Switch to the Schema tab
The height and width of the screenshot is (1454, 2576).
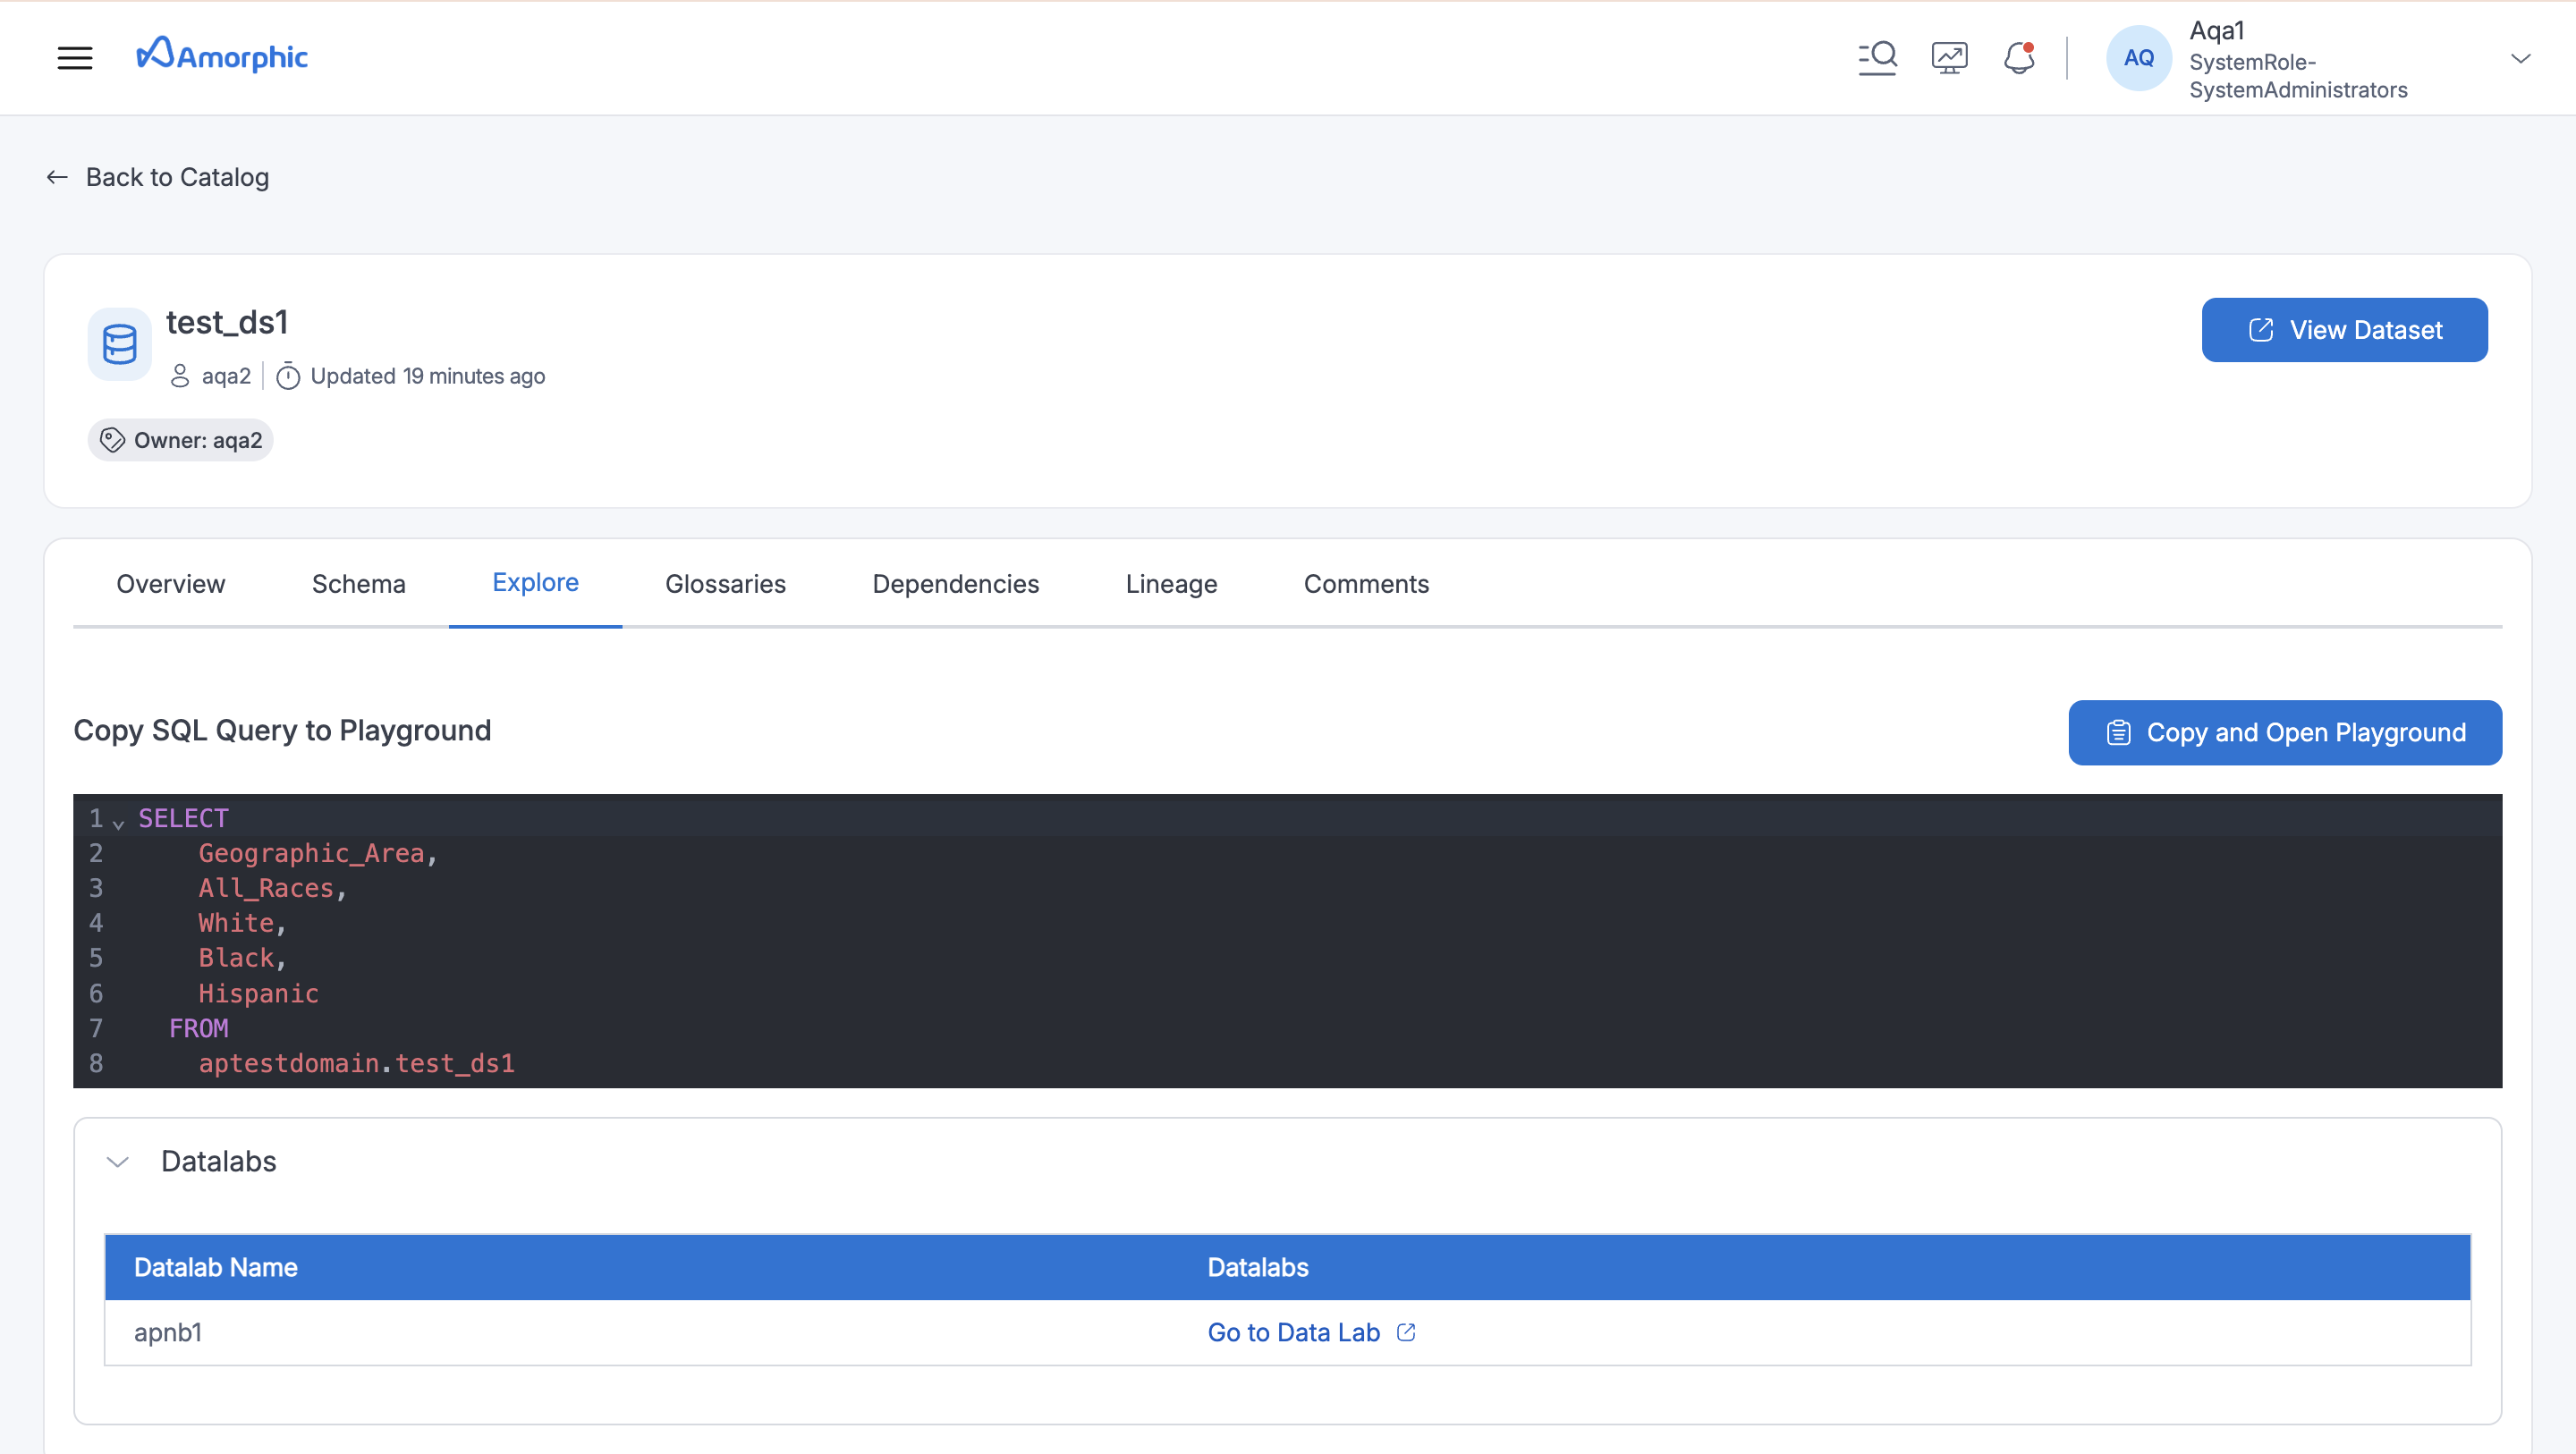(x=358, y=584)
